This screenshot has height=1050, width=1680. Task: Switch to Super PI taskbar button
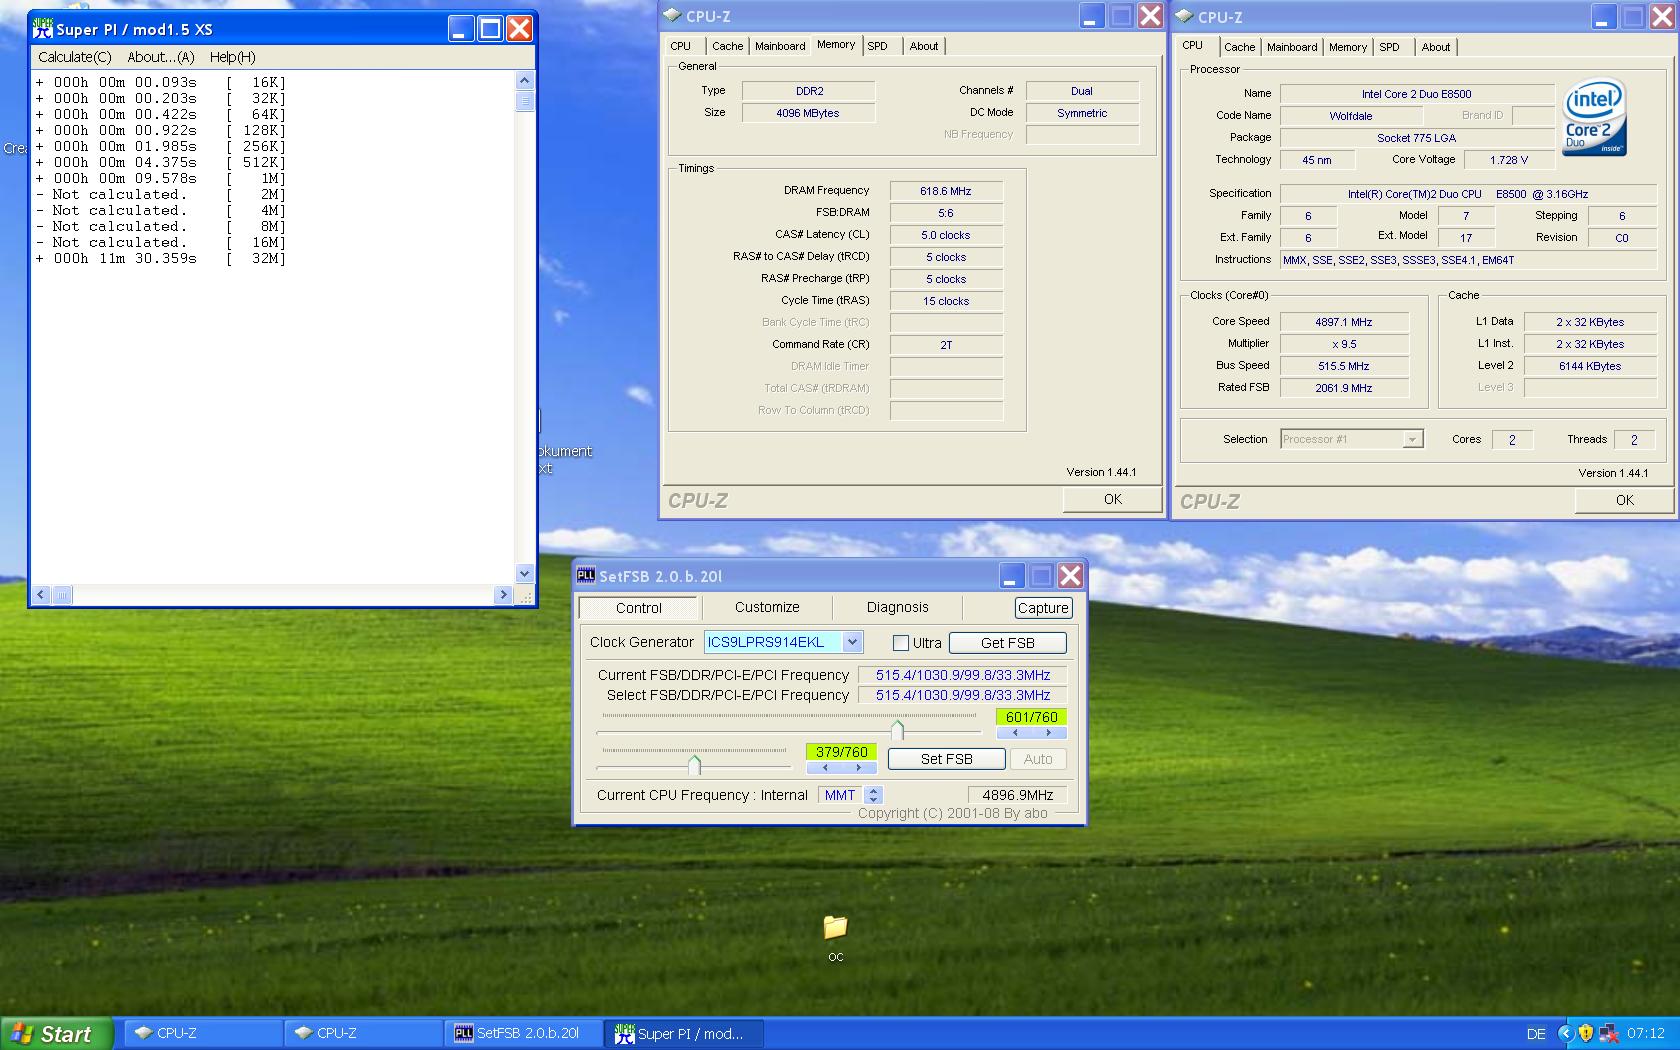point(684,1034)
